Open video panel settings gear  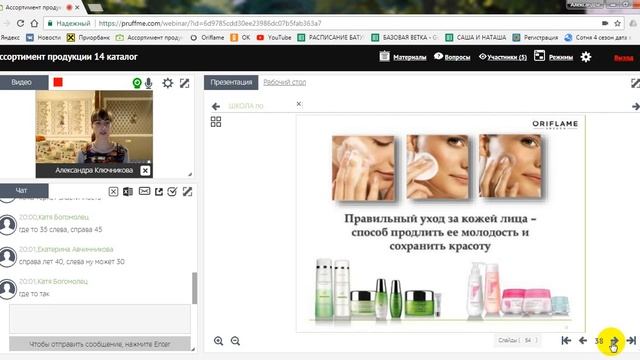tap(168, 83)
